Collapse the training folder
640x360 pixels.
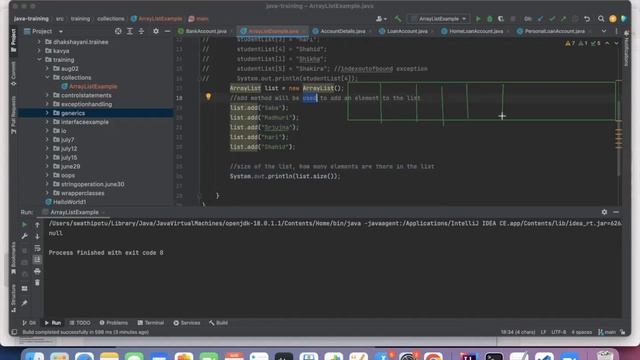pyautogui.click(x=39, y=60)
